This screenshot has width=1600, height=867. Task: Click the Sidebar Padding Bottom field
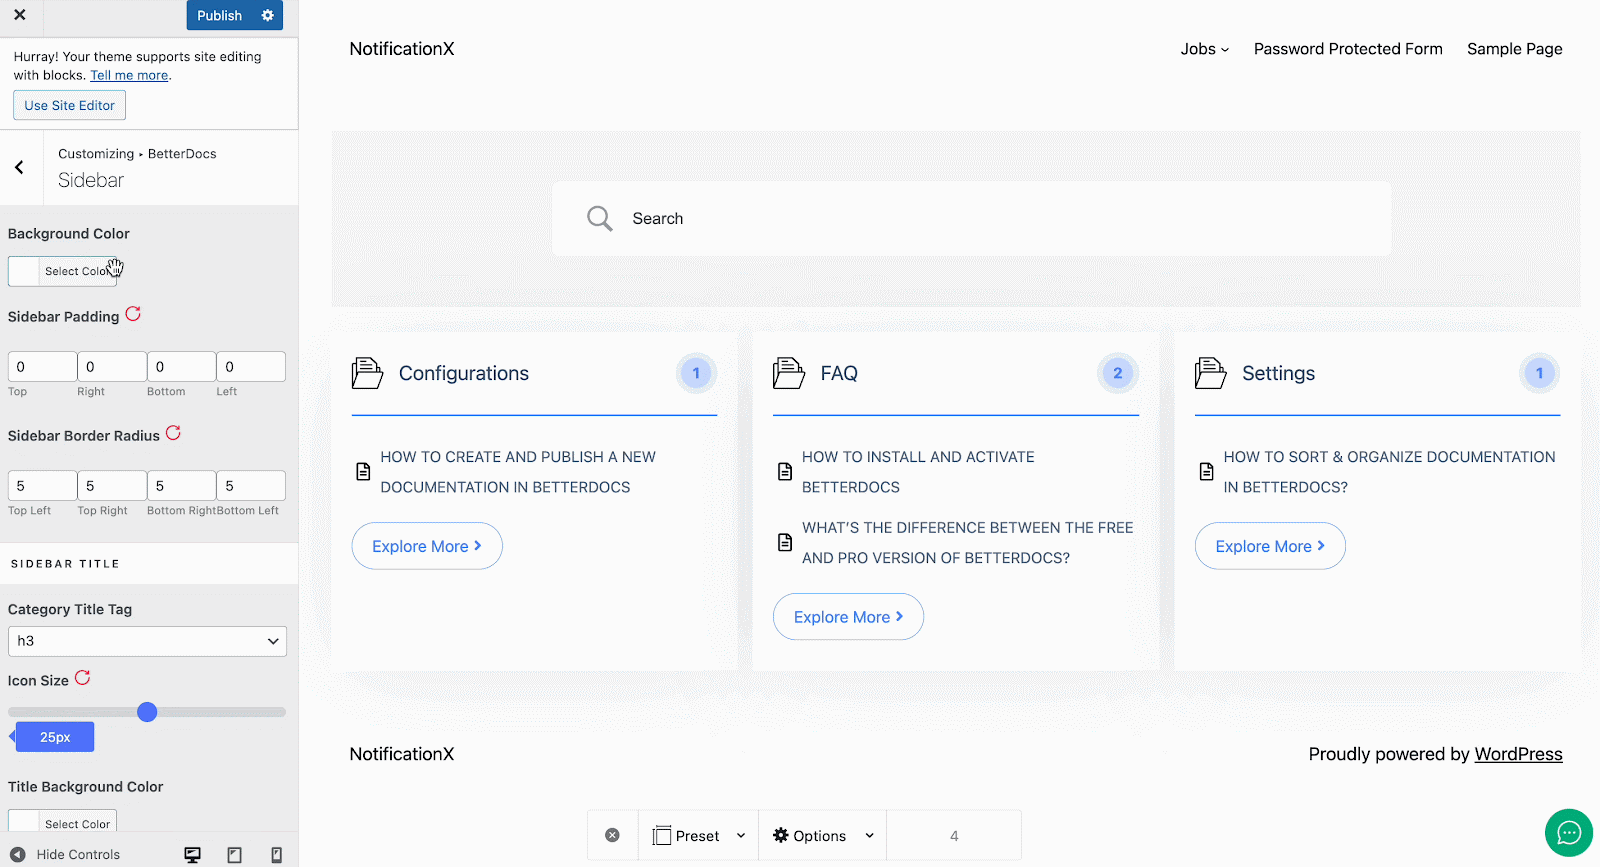(181, 367)
